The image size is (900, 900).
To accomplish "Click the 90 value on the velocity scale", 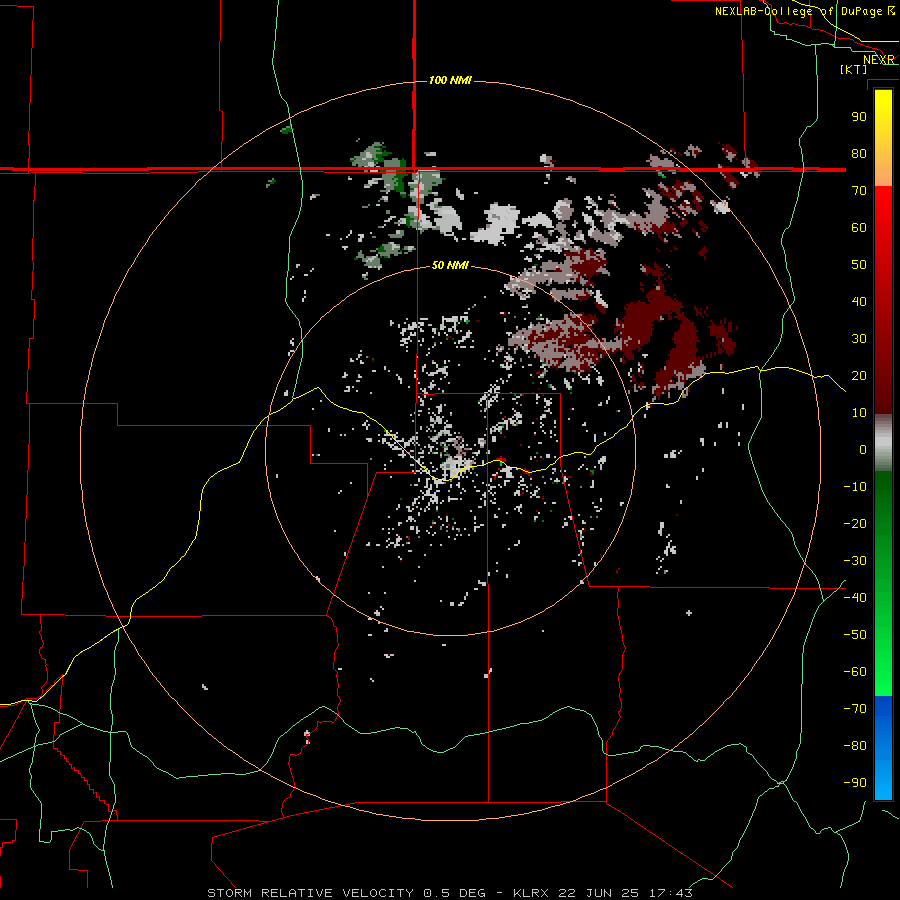I will [859, 117].
